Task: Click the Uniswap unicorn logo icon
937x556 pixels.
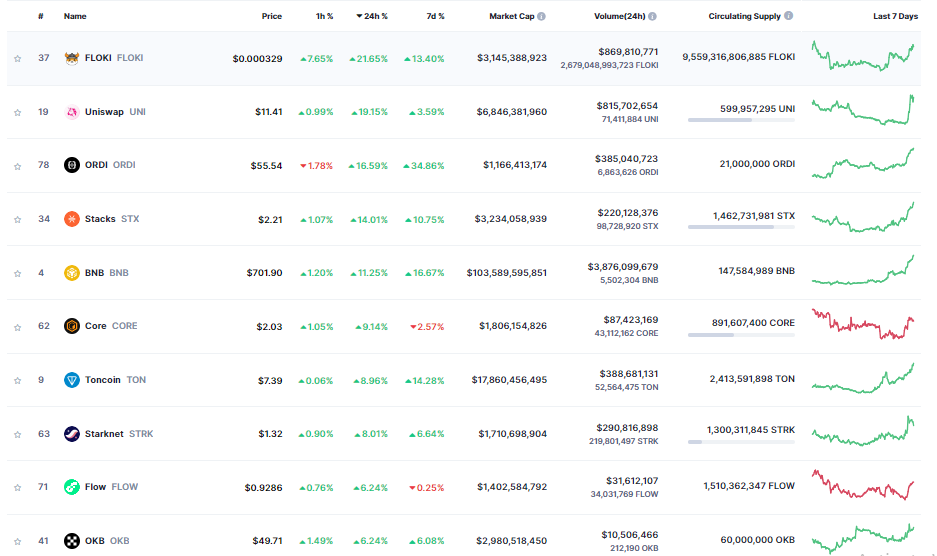Action: pyautogui.click(x=72, y=112)
